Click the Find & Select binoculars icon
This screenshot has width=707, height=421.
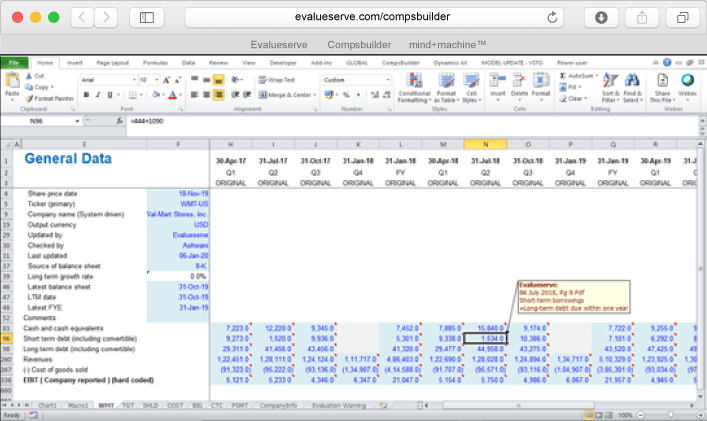(632, 80)
